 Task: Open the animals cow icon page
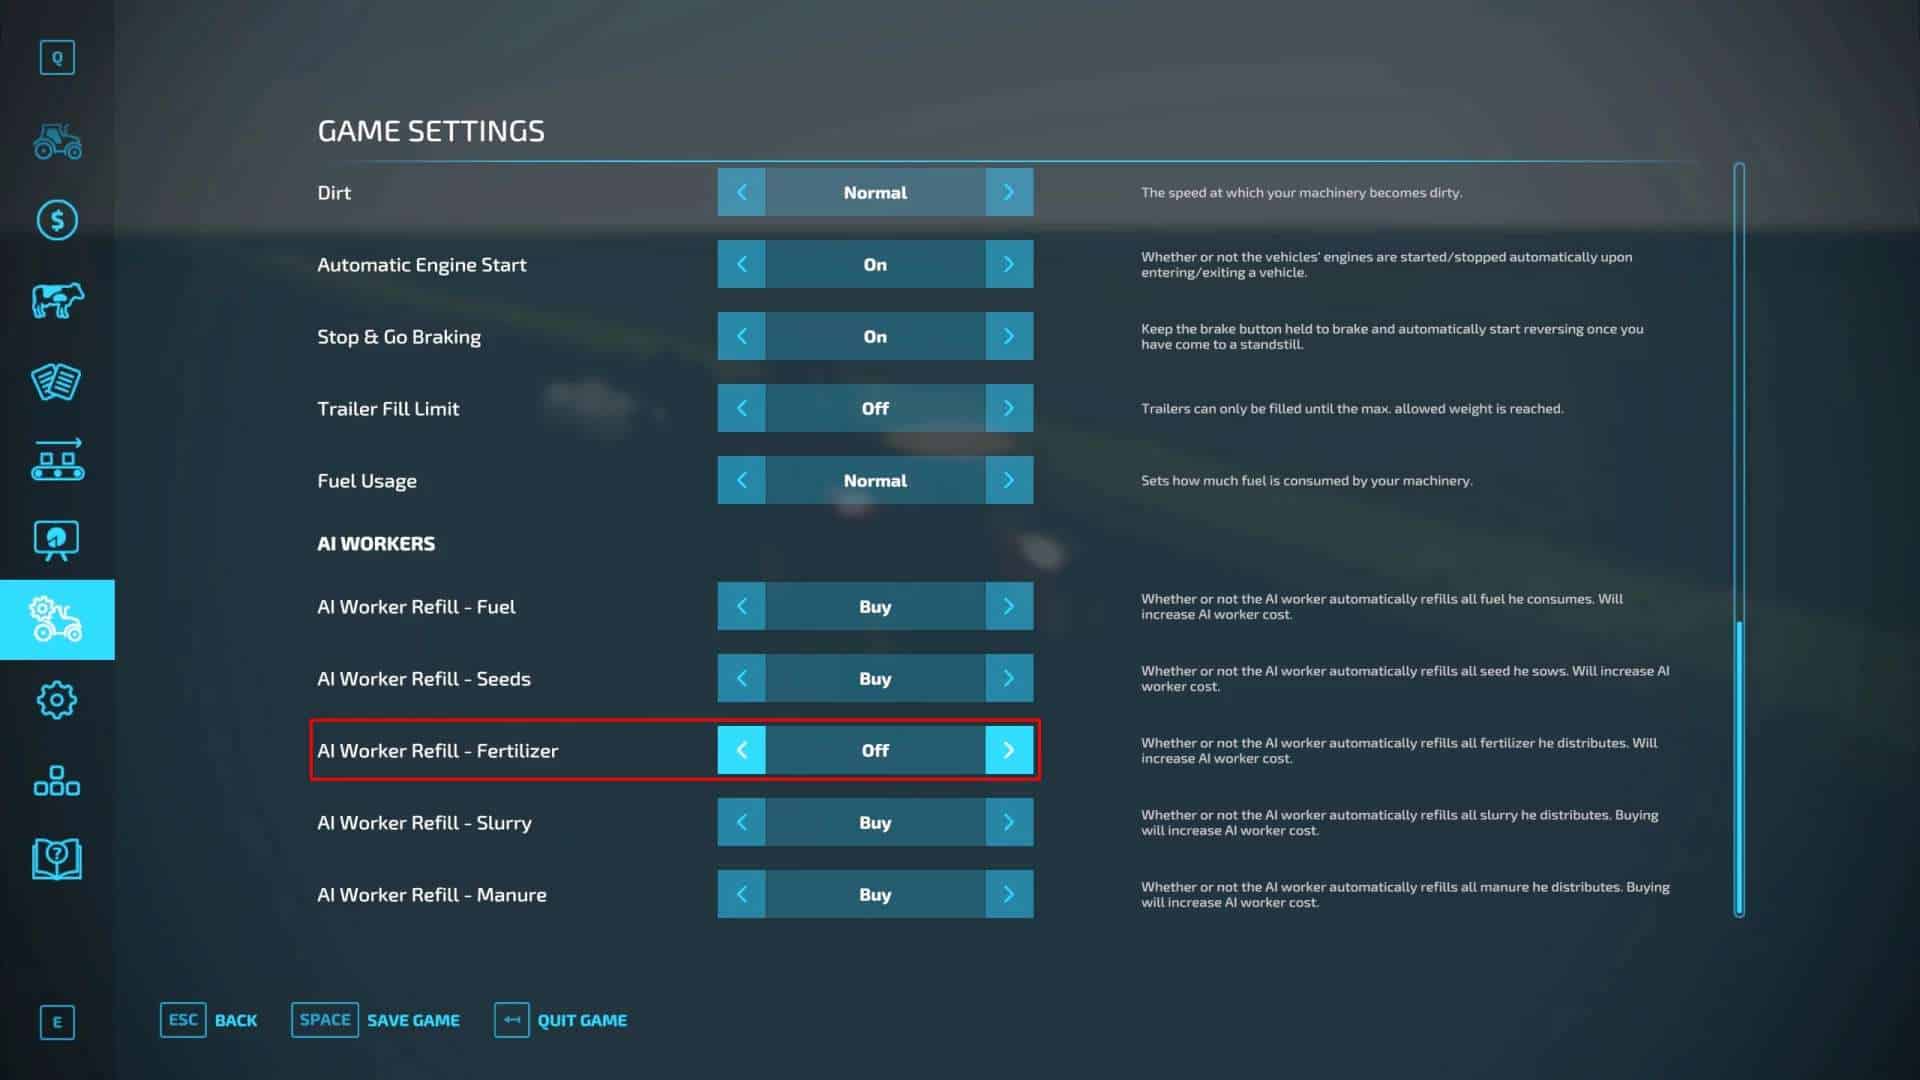point(57,300)
